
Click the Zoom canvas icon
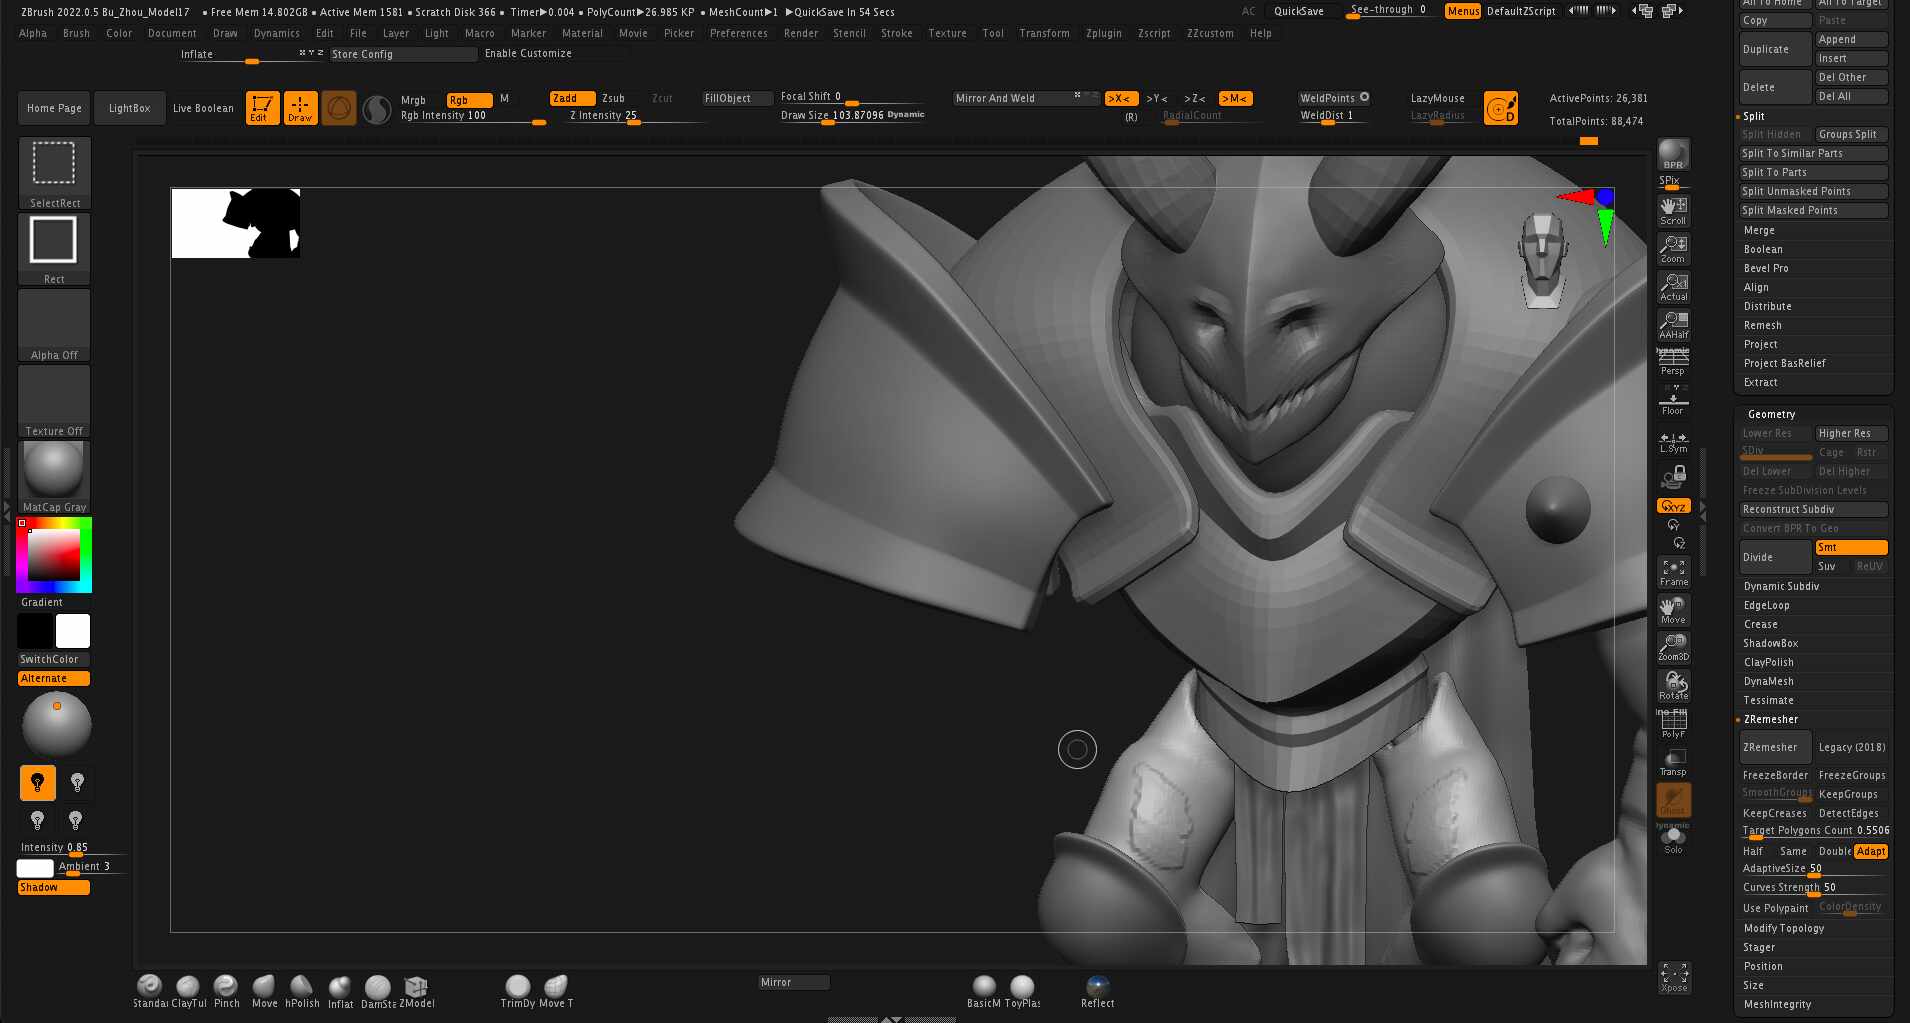tap(1673, 249)
